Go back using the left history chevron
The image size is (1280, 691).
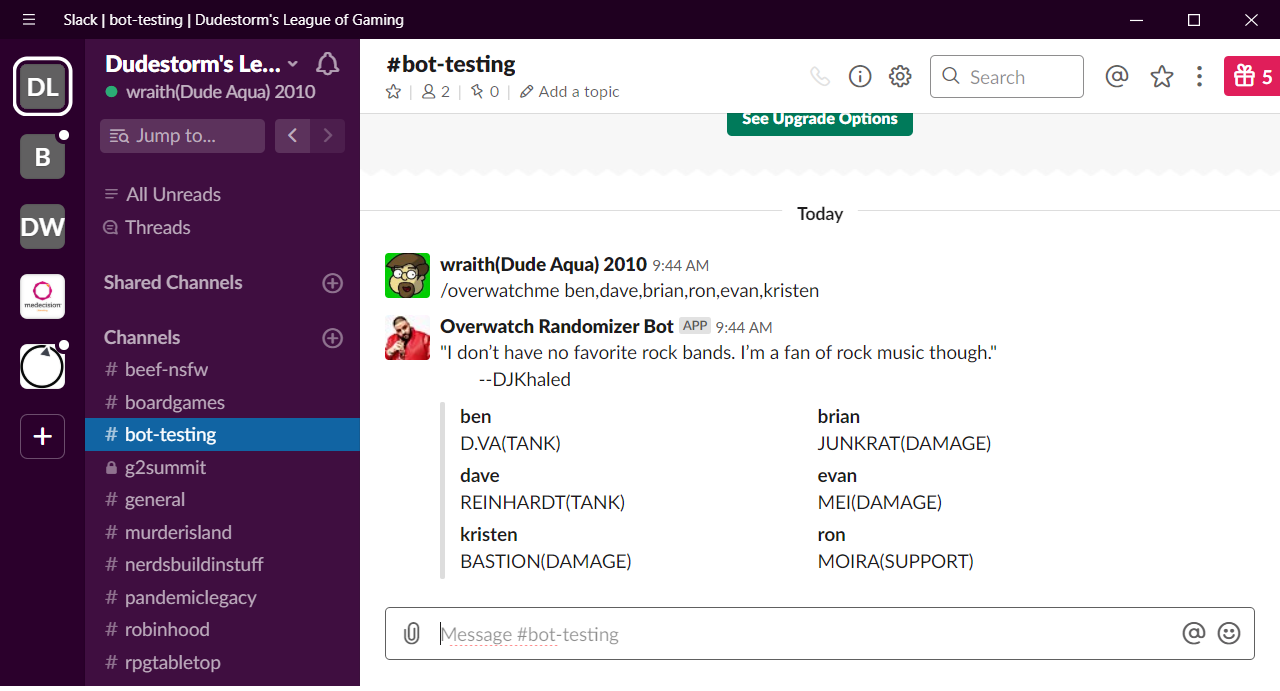(292, 135)
